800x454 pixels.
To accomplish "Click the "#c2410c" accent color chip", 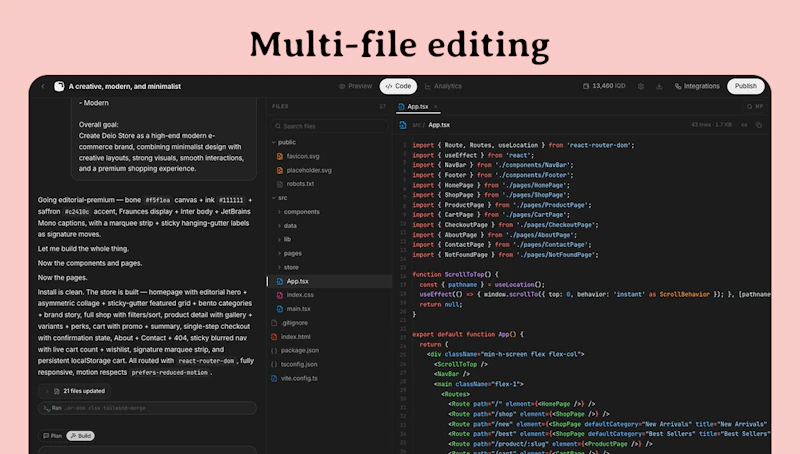I will [x=77, y=212].
